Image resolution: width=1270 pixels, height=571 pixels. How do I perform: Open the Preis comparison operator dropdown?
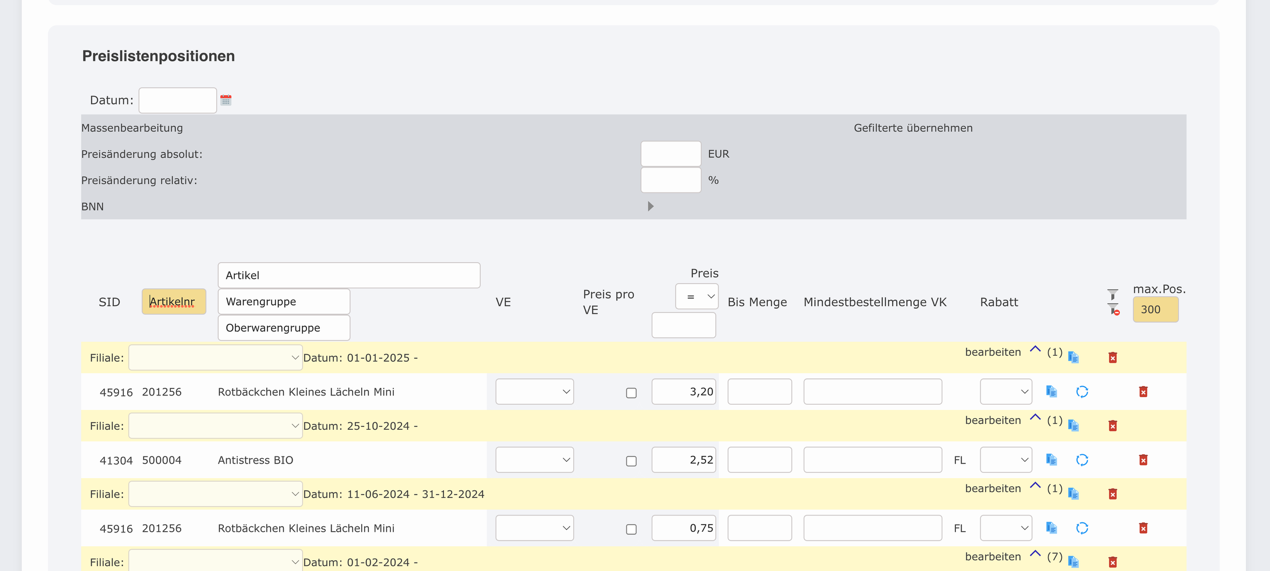[696, 296]
